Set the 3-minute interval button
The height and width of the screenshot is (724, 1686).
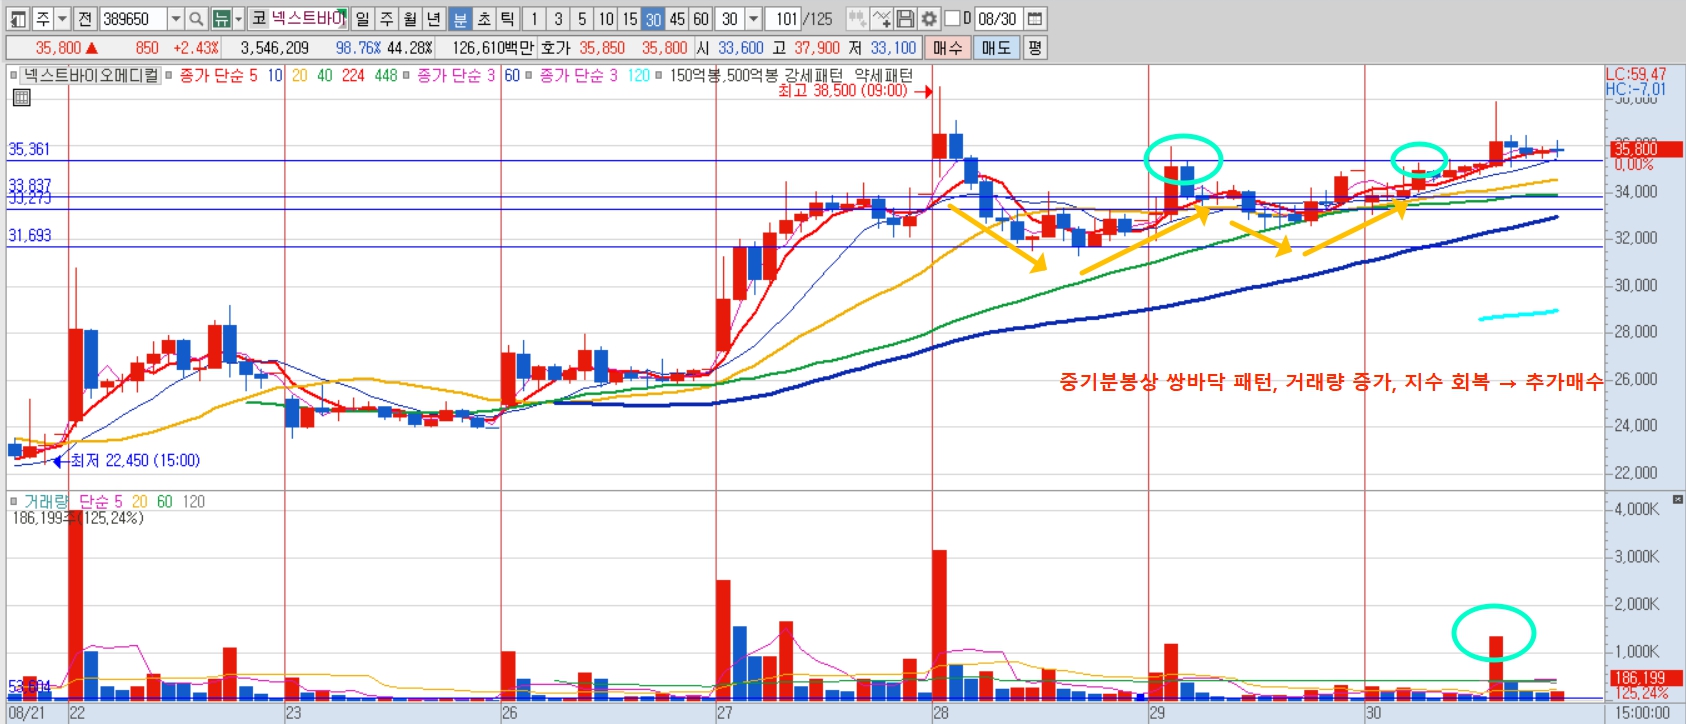(558, 19)
